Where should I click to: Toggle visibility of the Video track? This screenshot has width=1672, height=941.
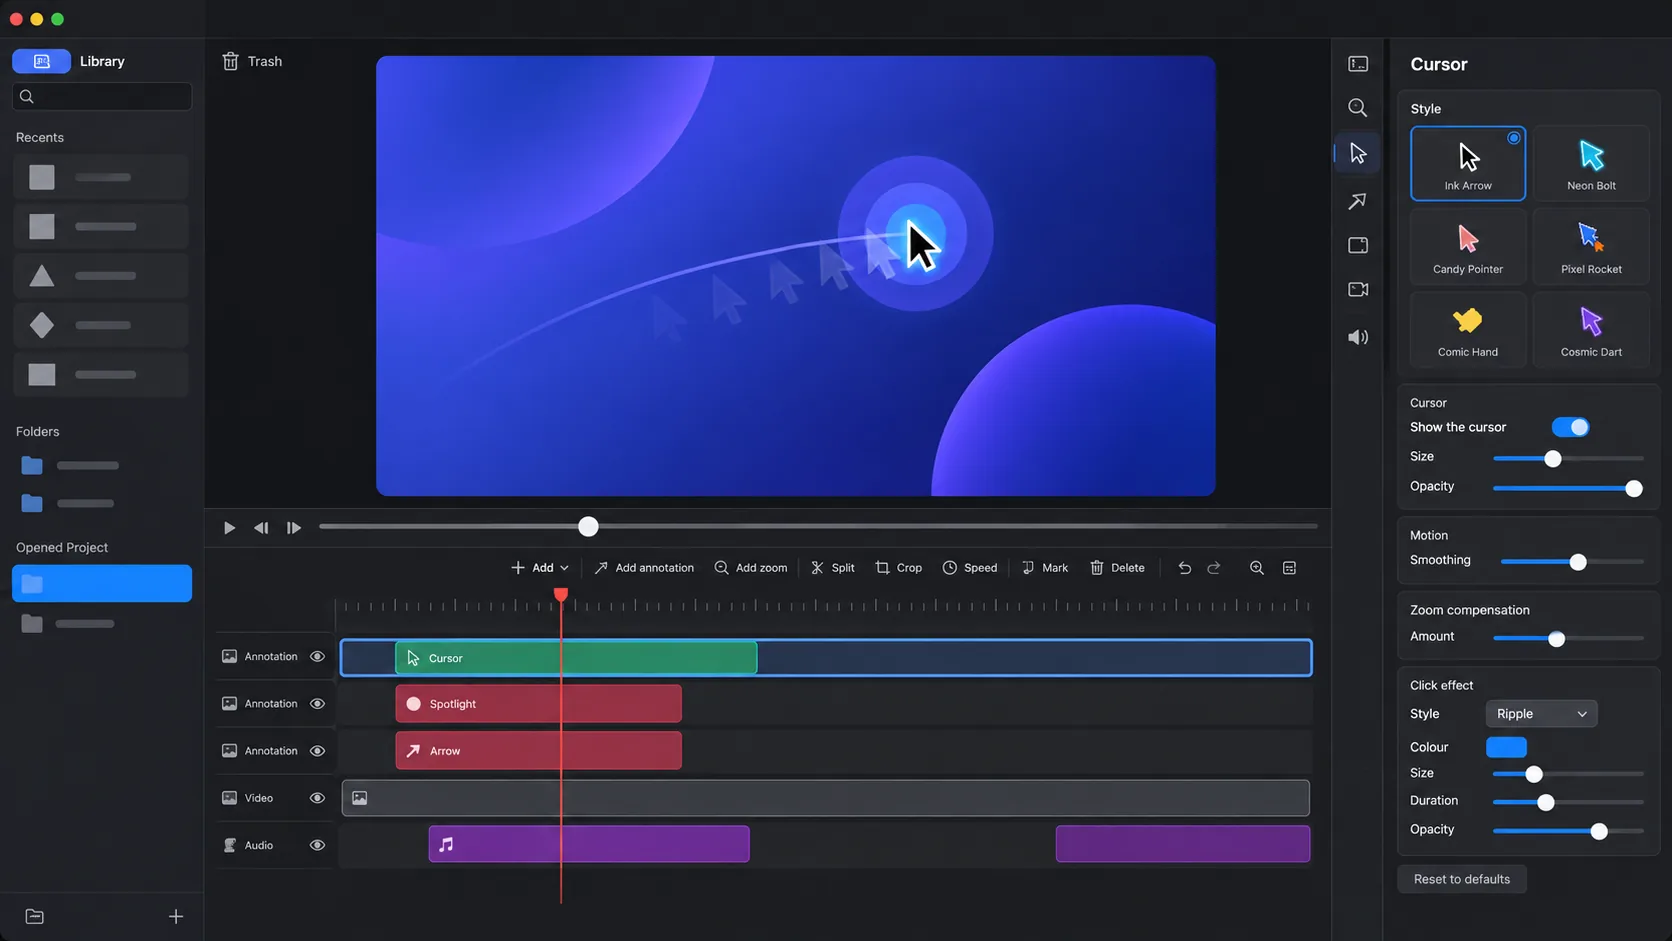click(x=317, y=798)
